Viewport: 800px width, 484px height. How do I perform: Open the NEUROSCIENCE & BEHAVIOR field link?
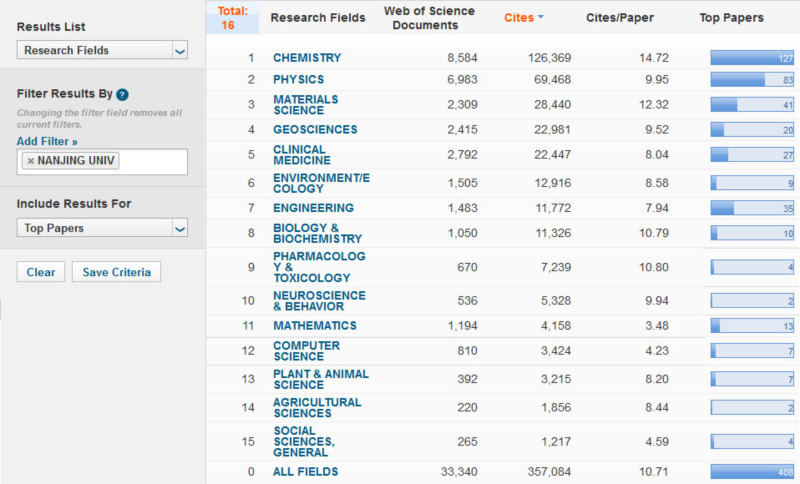pos(319,301)
